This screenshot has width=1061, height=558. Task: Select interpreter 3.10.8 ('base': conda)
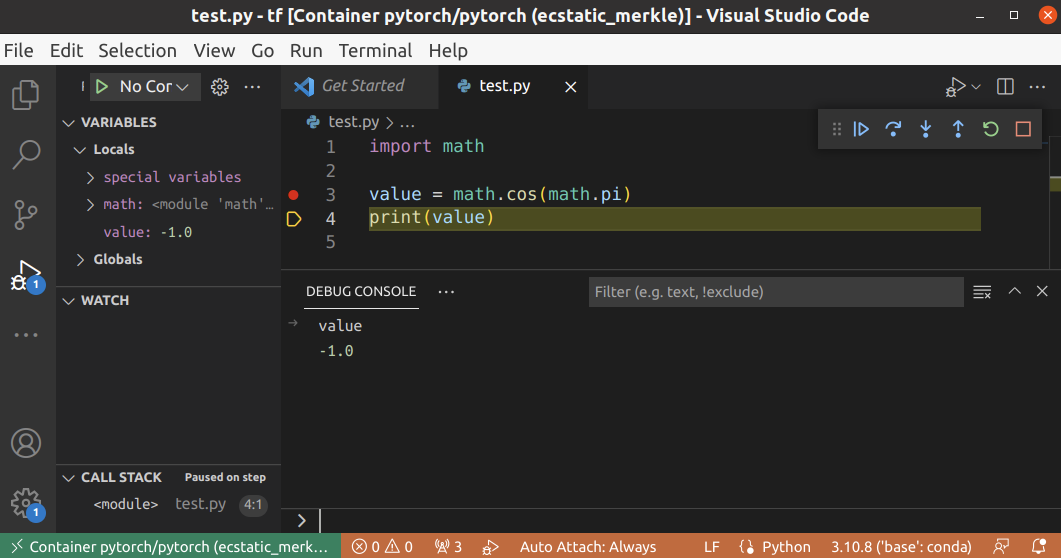[x=901, y=547]
